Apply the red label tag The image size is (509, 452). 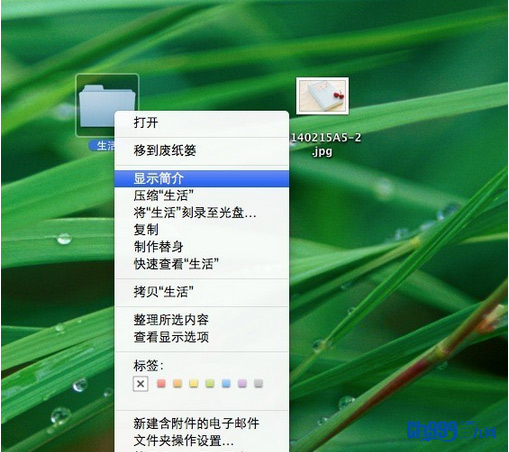point(161,384)
